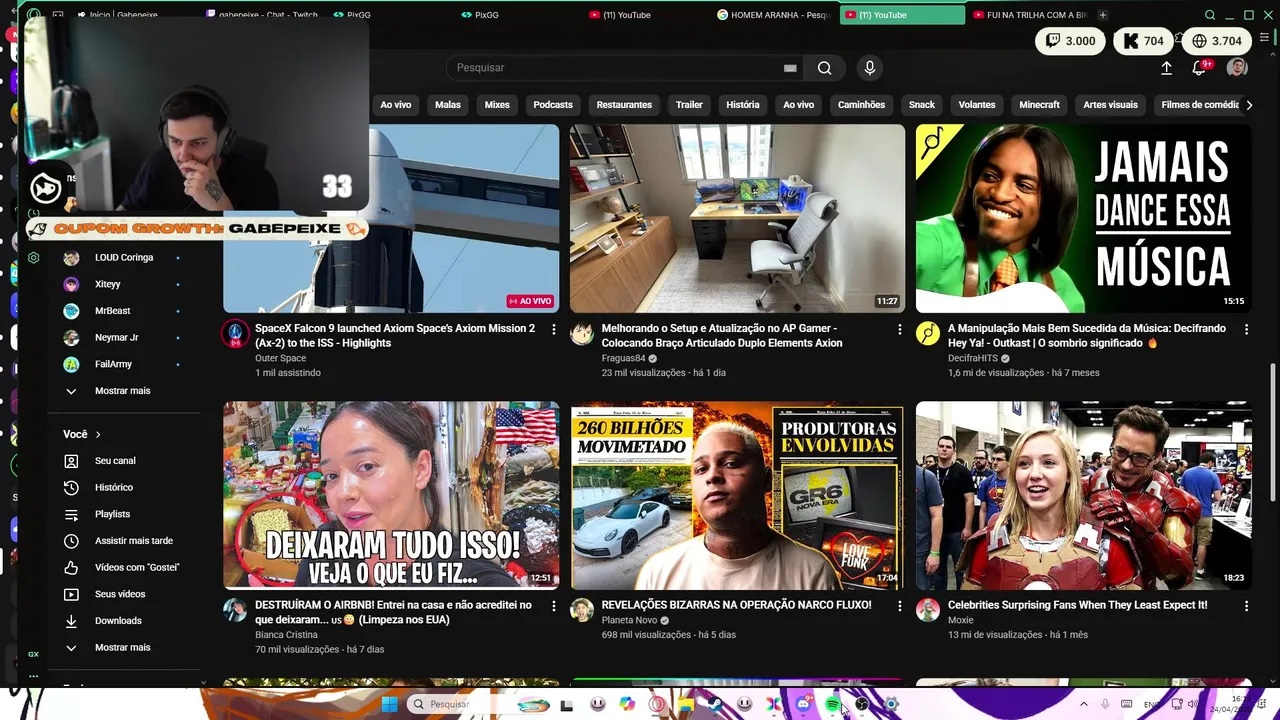Open OBS Studio from the taskbar
The image size is (1280, 720).
pos(862,704)
